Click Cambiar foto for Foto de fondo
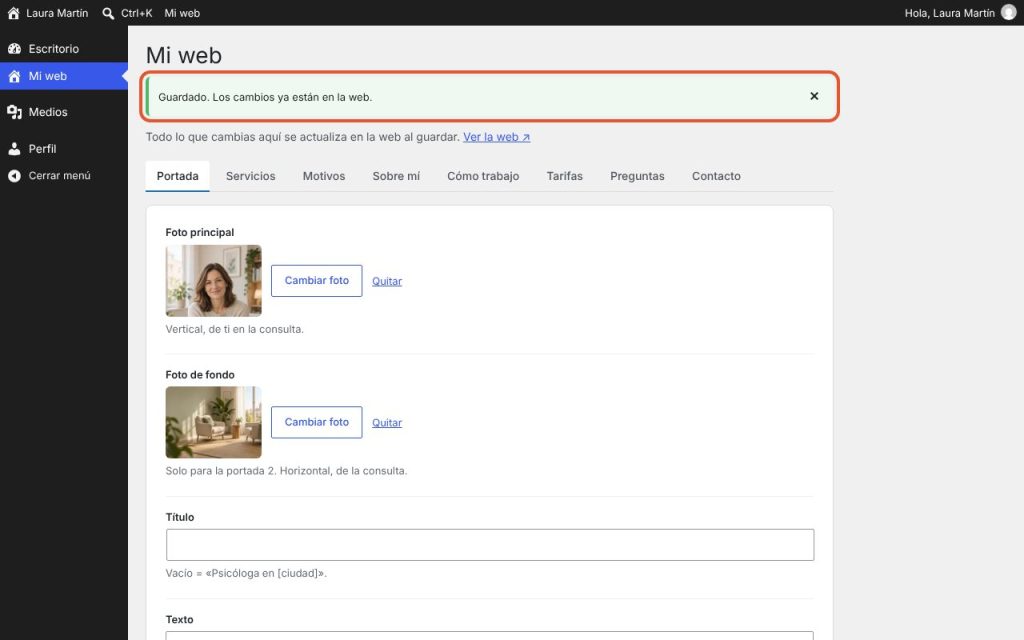Viewport: 1024px width, 640px height. coord(317,423)
